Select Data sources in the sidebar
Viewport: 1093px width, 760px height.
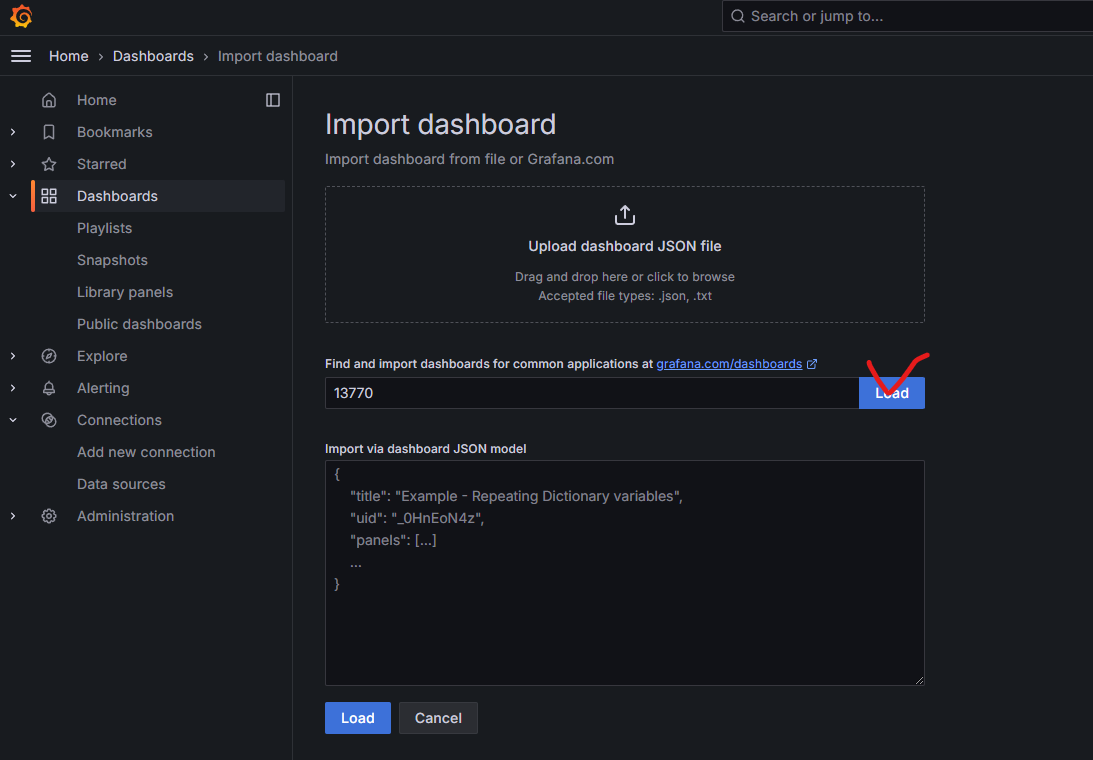[119, 484]
